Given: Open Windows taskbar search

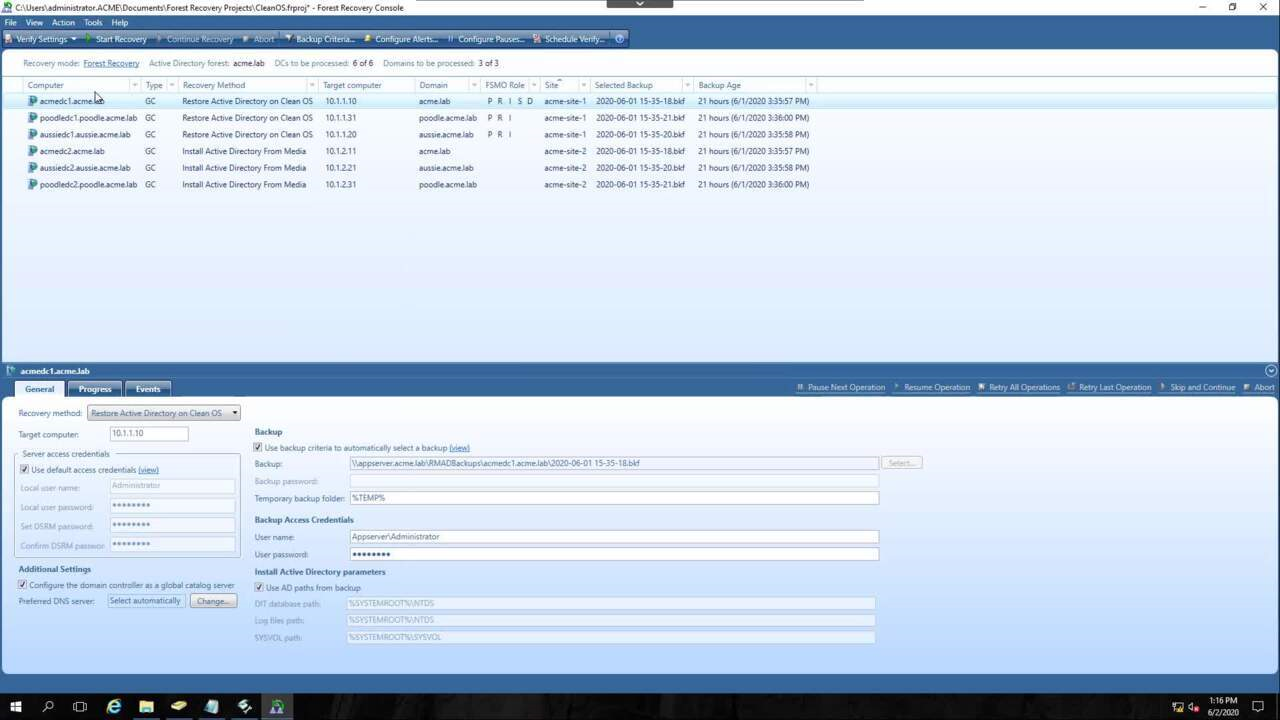Looking at the screenshot, I should point(48,707).
